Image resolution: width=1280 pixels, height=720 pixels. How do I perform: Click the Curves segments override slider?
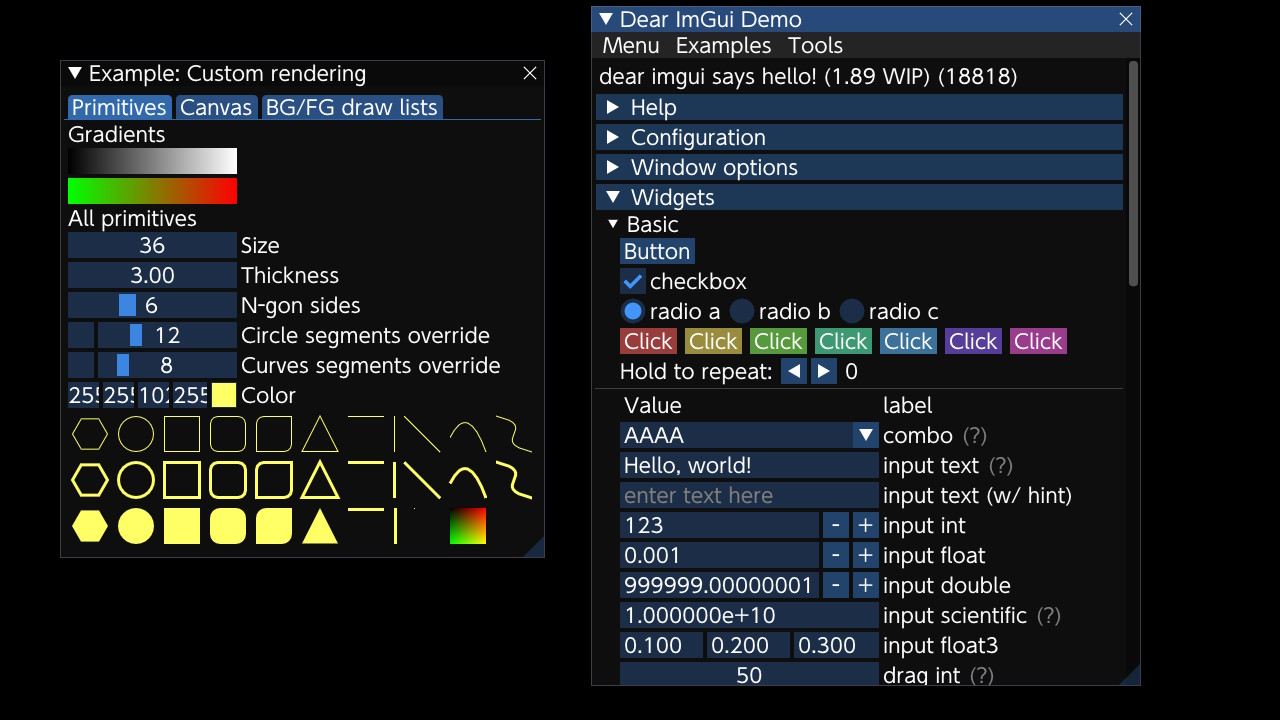167,365
